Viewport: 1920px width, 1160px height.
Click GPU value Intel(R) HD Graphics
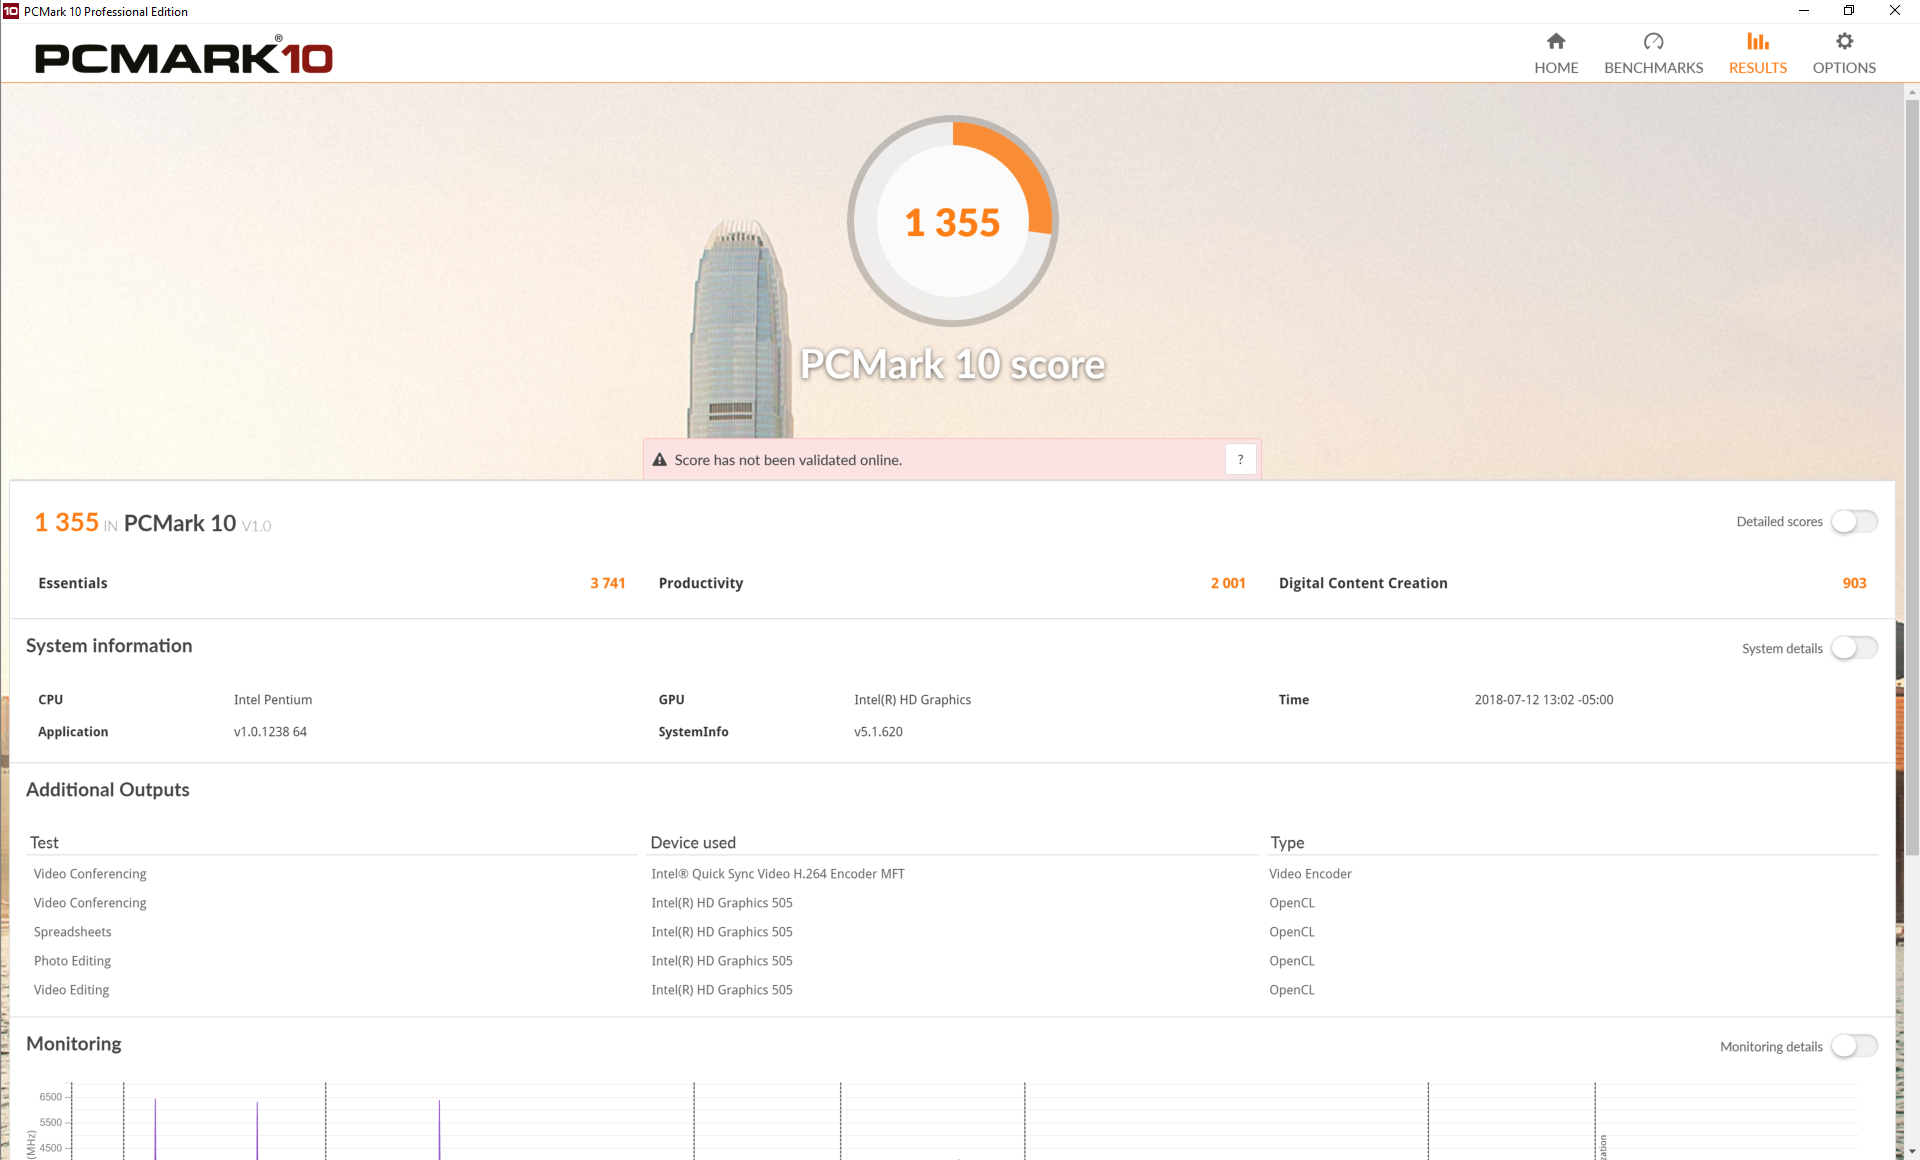coord(912,700)
